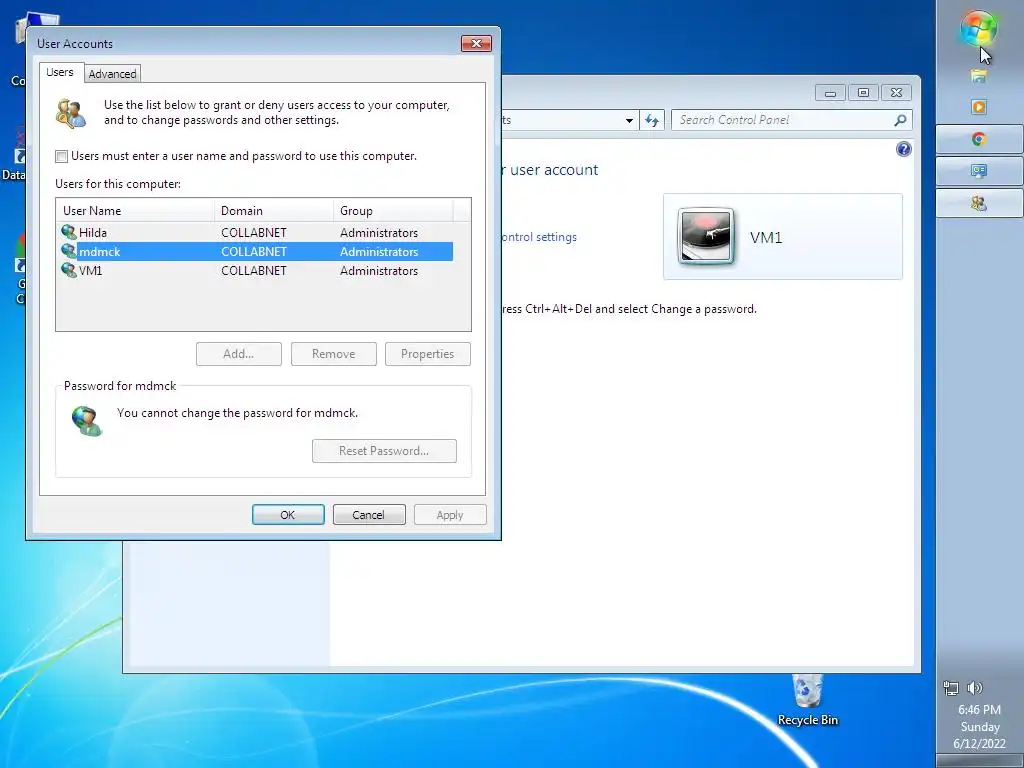Select the Users tab
Image resolution: width=1024 pixels, height=768 pixels.
60,72
